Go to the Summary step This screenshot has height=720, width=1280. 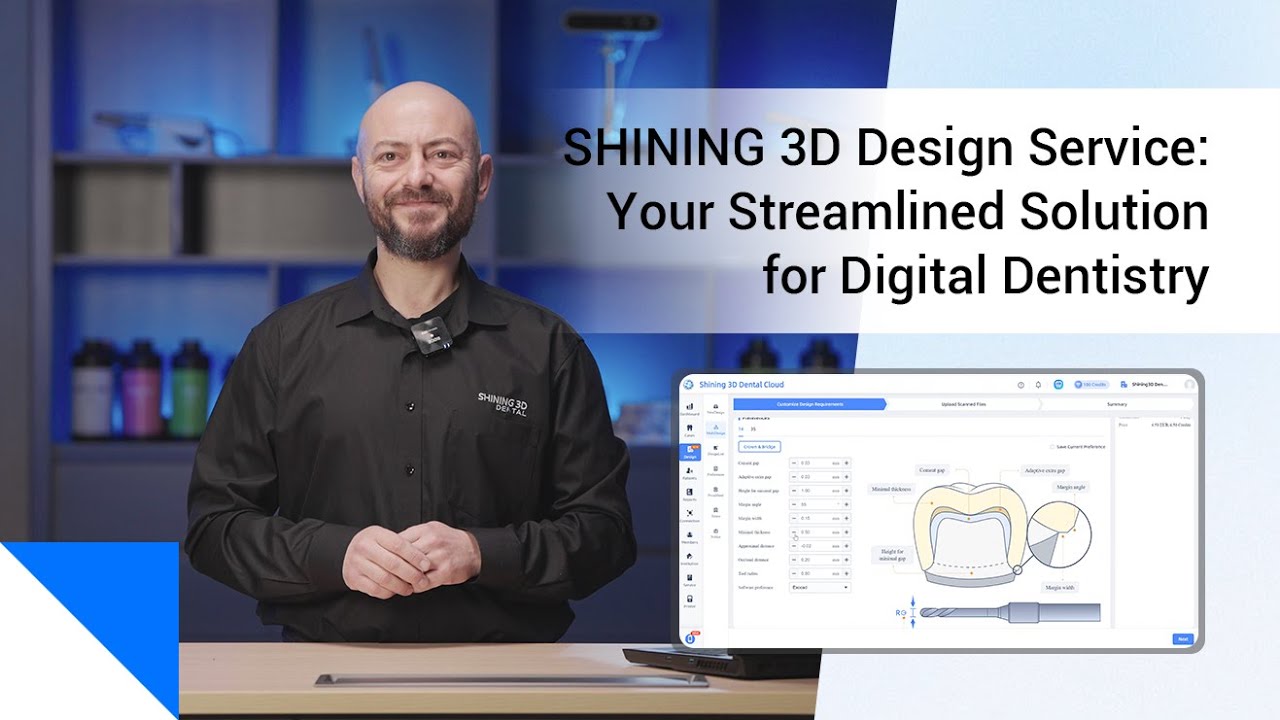(x=1118, y=404)
